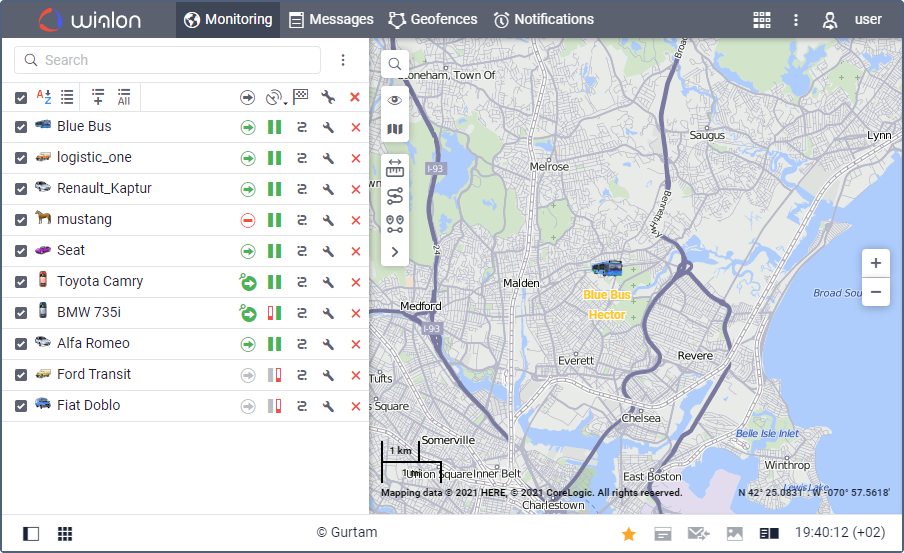Click header motion state column icon
The image size is (904, 553).
click(x=248, y=97)
